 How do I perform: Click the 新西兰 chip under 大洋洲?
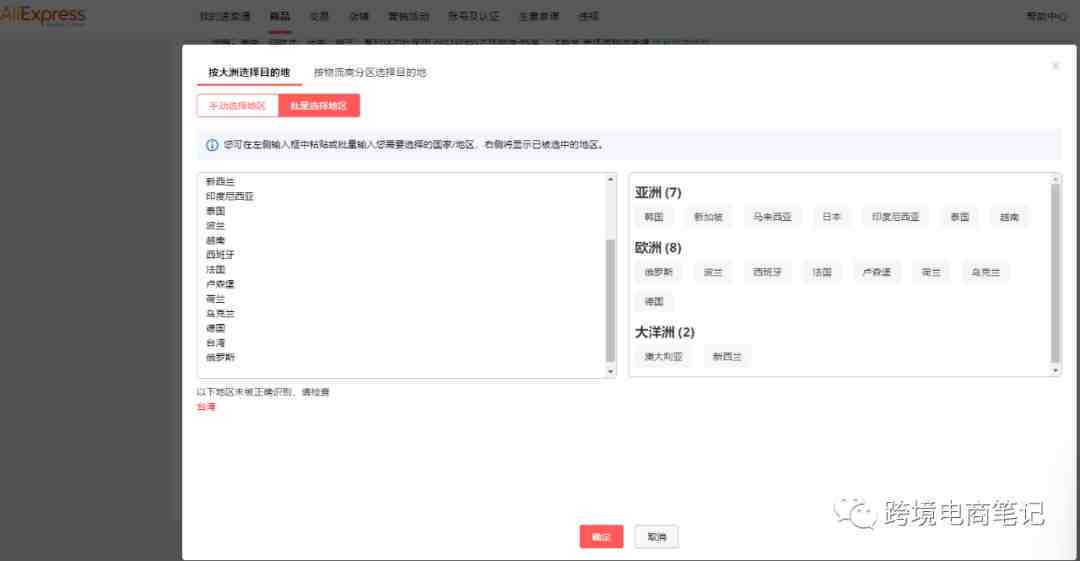tap(727, 356)
